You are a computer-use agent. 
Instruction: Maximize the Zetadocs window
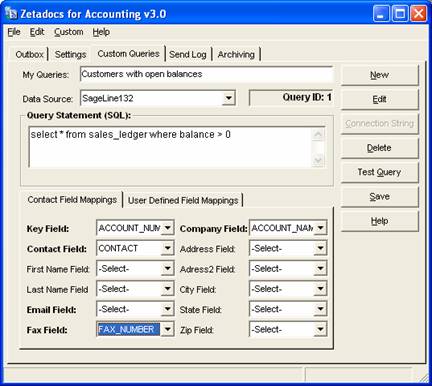[x=400, y=14]
